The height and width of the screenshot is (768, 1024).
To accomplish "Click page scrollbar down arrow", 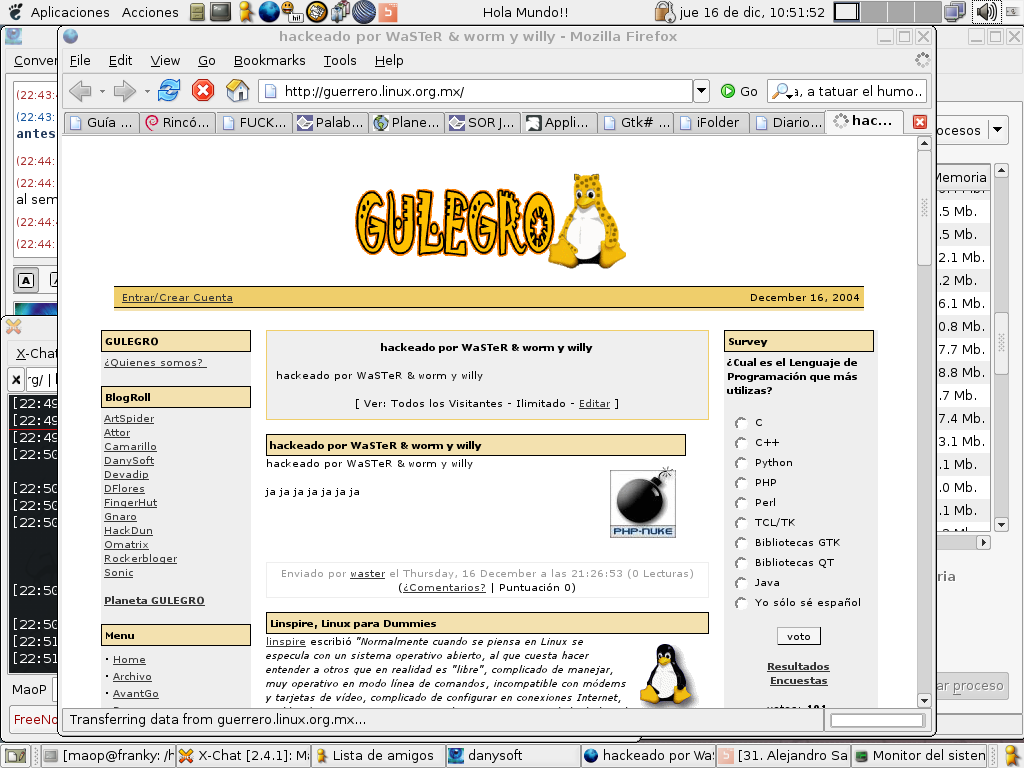I will pyautogui.click(x=924, y=700).
